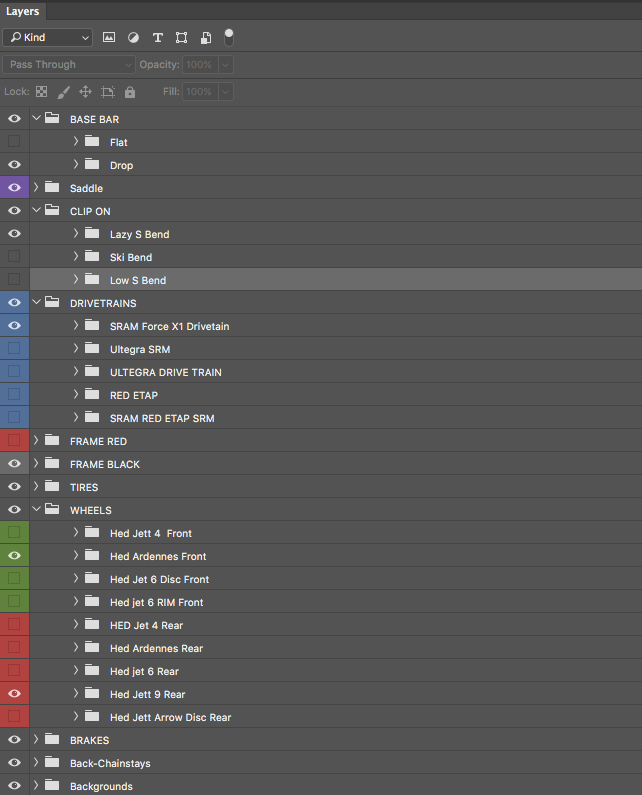The width and height of the screenshot is (642, 795).
Task: Click the Backgrounds folder icon
Action: click(52, 785)
